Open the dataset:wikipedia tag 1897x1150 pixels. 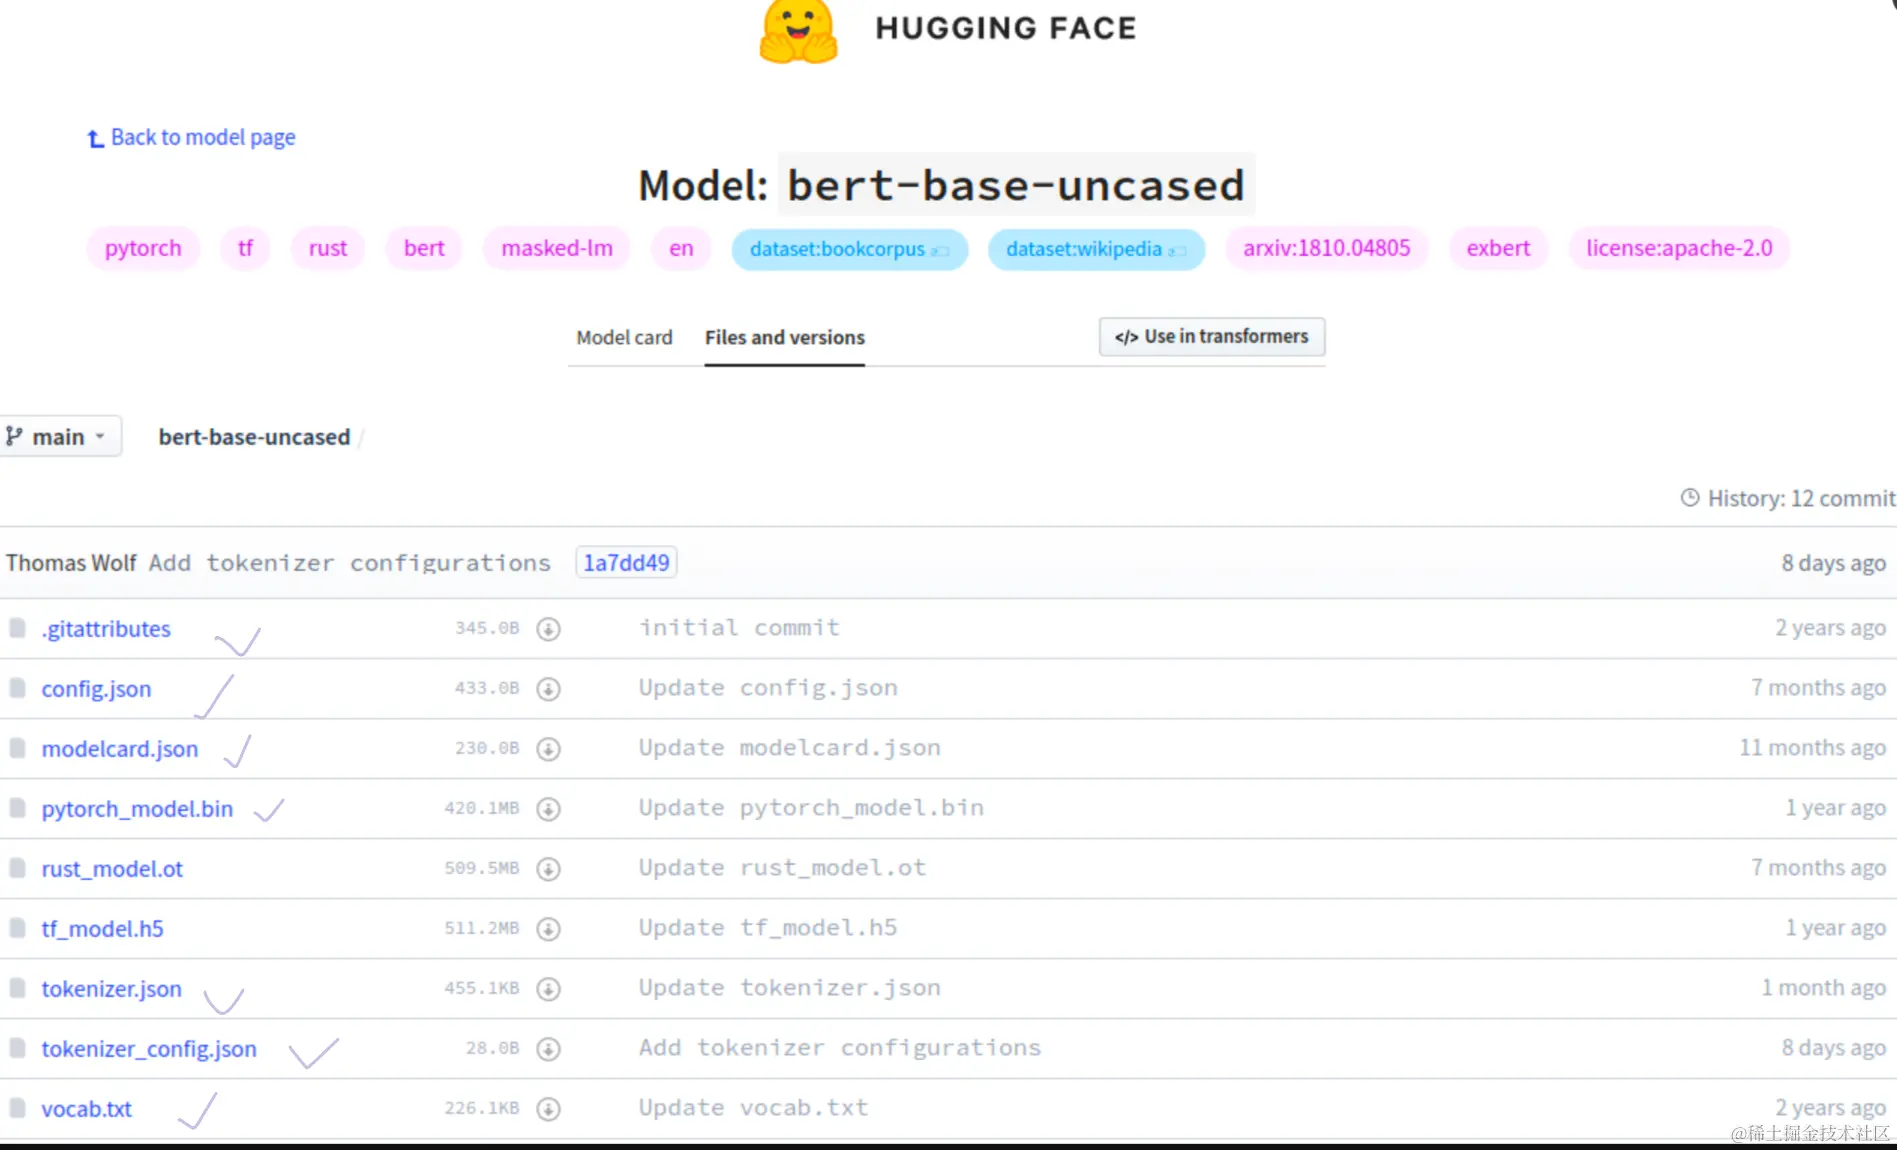click(1096, 249)
